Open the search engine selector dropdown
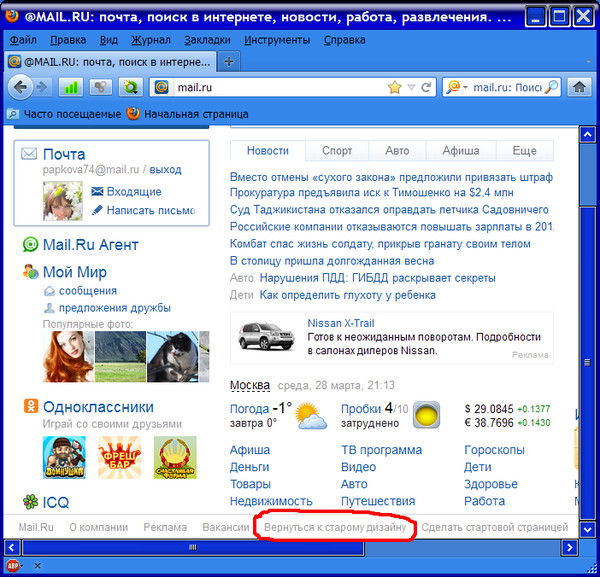Screen dimensions: 600x577 coord(465,88)
